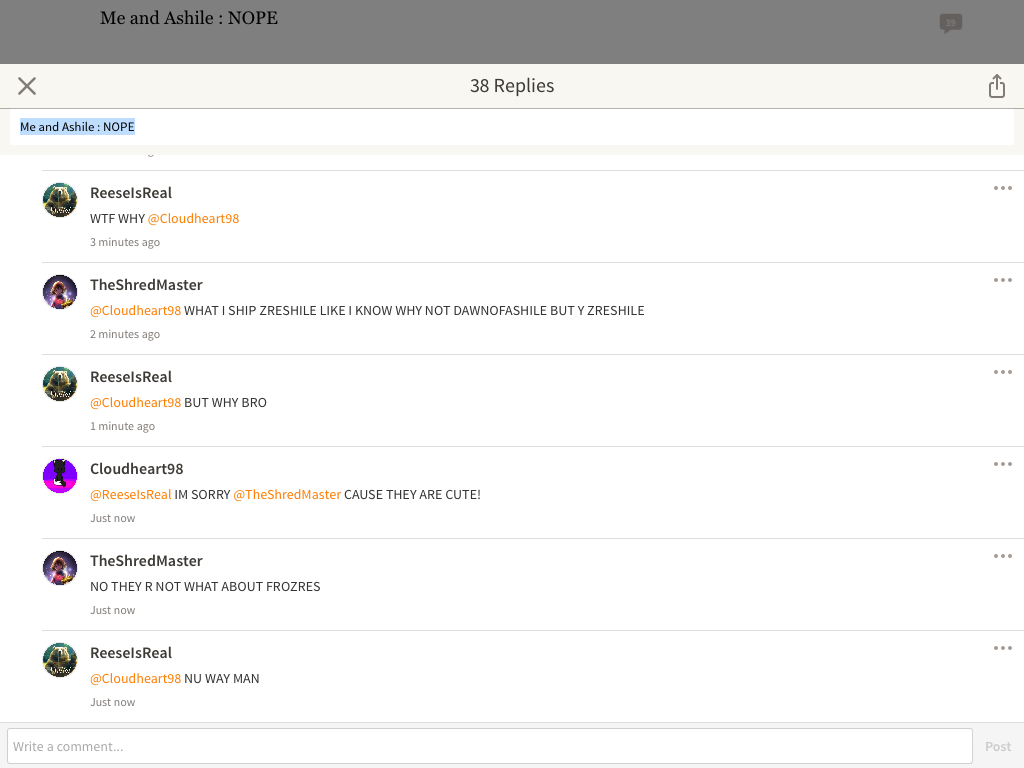View ReeseIsReal's avatar on 'BUT WHY BRO' reply
The width and height of the screenshot is (1024, 768).
pyautogui.click(x=60, y=384)
